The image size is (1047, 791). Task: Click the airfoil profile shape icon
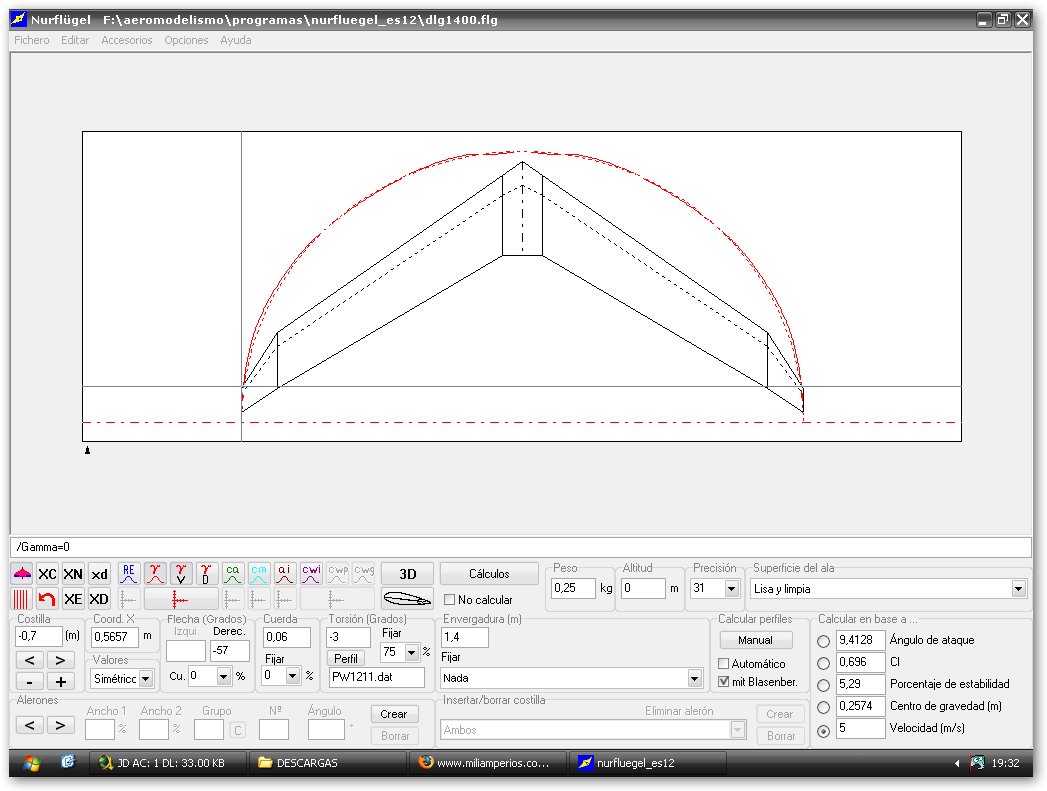(x=406, y=600)
